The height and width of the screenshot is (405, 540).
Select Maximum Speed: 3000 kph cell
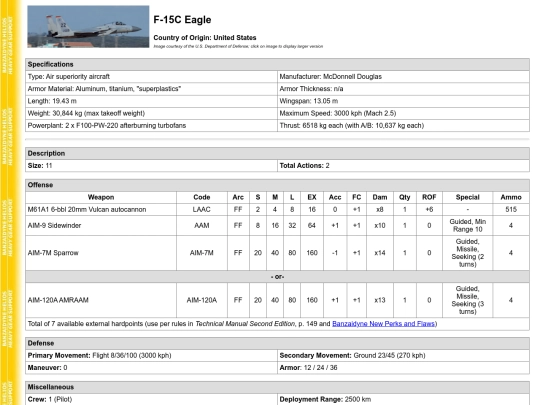tap(403, 113)
